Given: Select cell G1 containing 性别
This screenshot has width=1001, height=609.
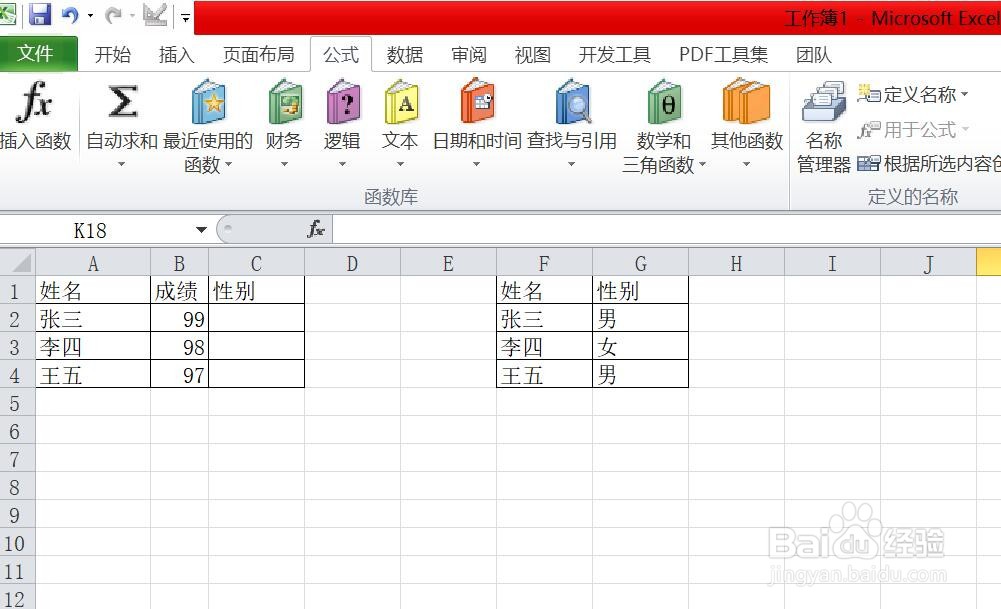Looking at the screenshot, I should 640,290.
